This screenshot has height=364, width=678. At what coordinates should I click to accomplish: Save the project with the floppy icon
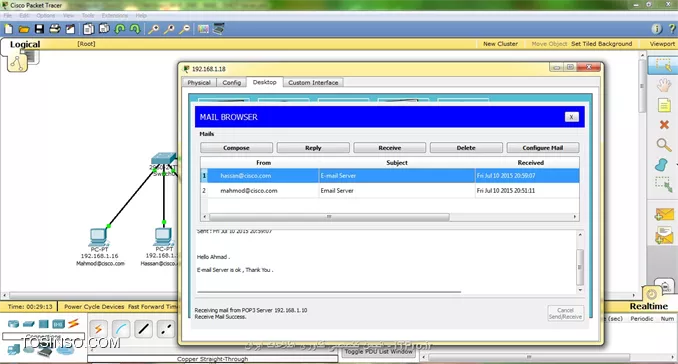pos(39,29)
